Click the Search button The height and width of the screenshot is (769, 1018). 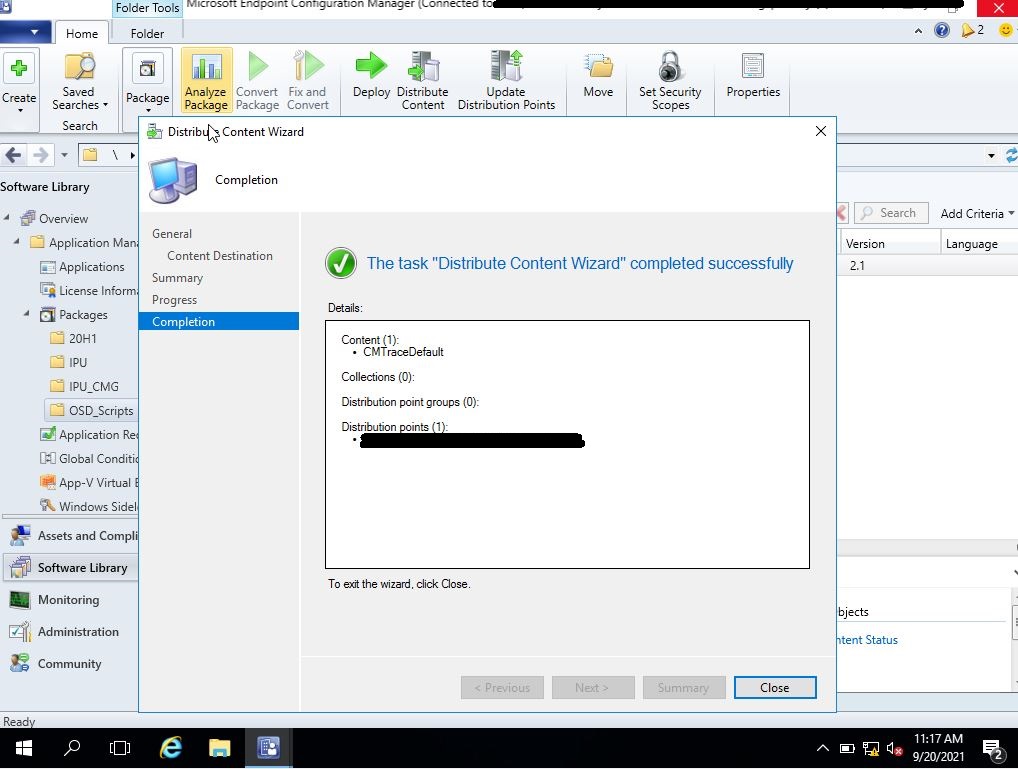click(x=890, y=213)
